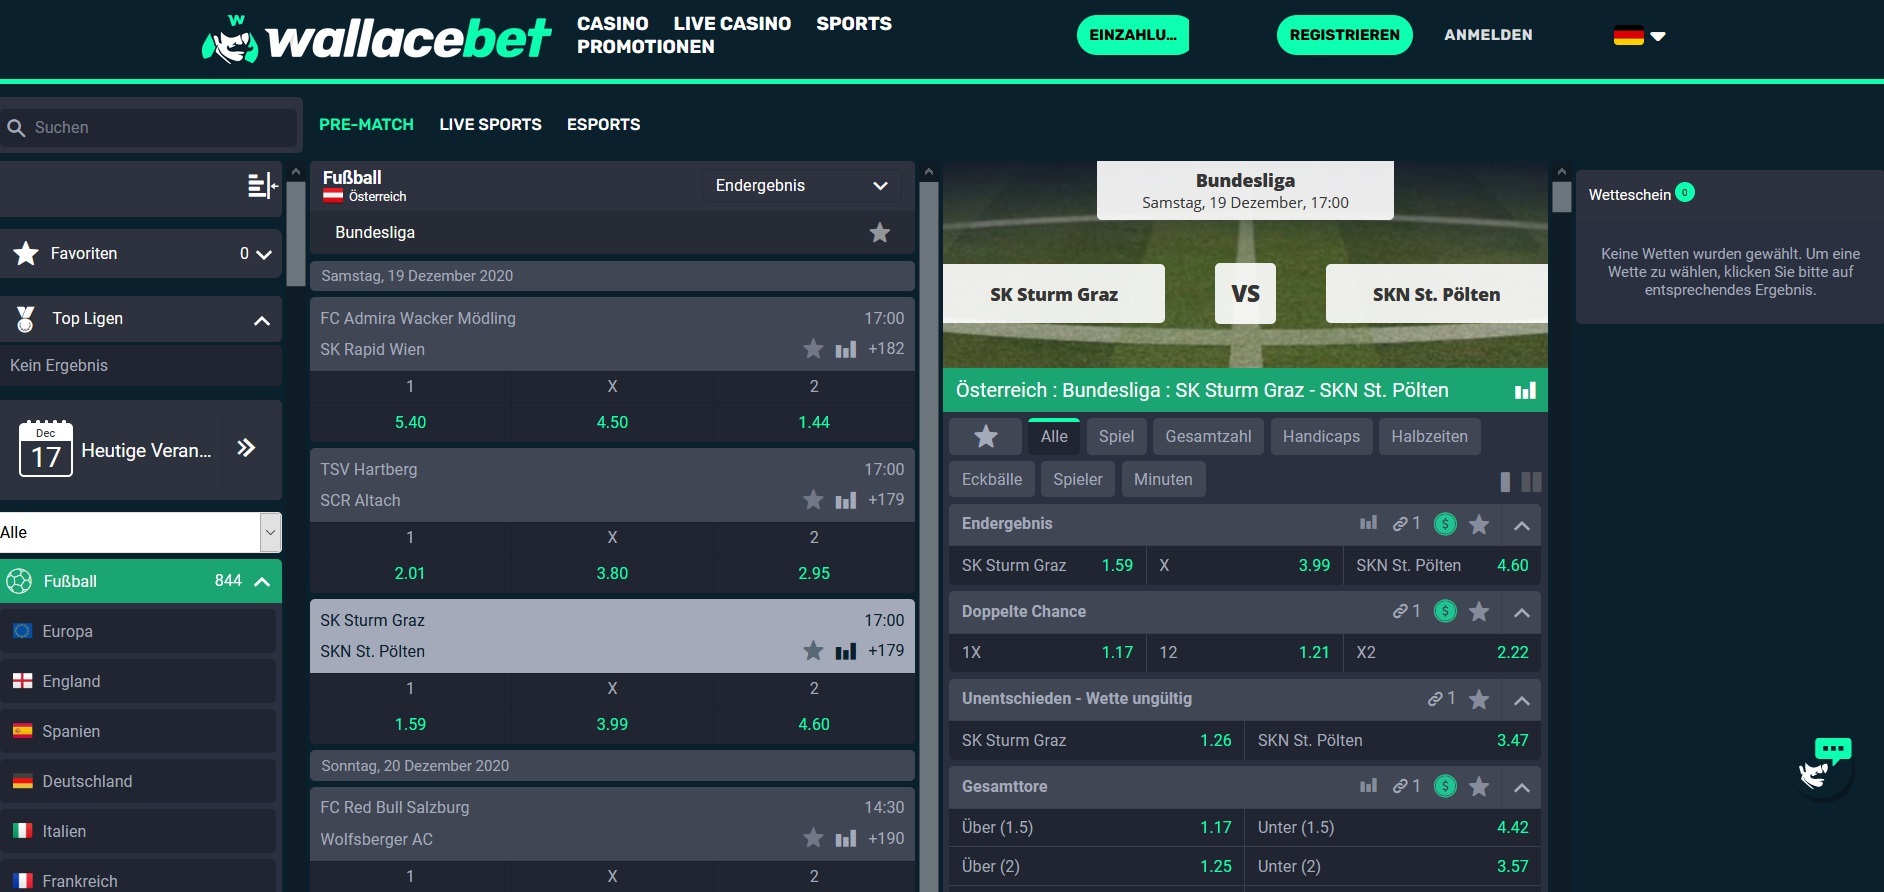This screenshot has width=1884, height=892.
Task: Open the Alle time filter dropdown
Action: click(140, 532)
